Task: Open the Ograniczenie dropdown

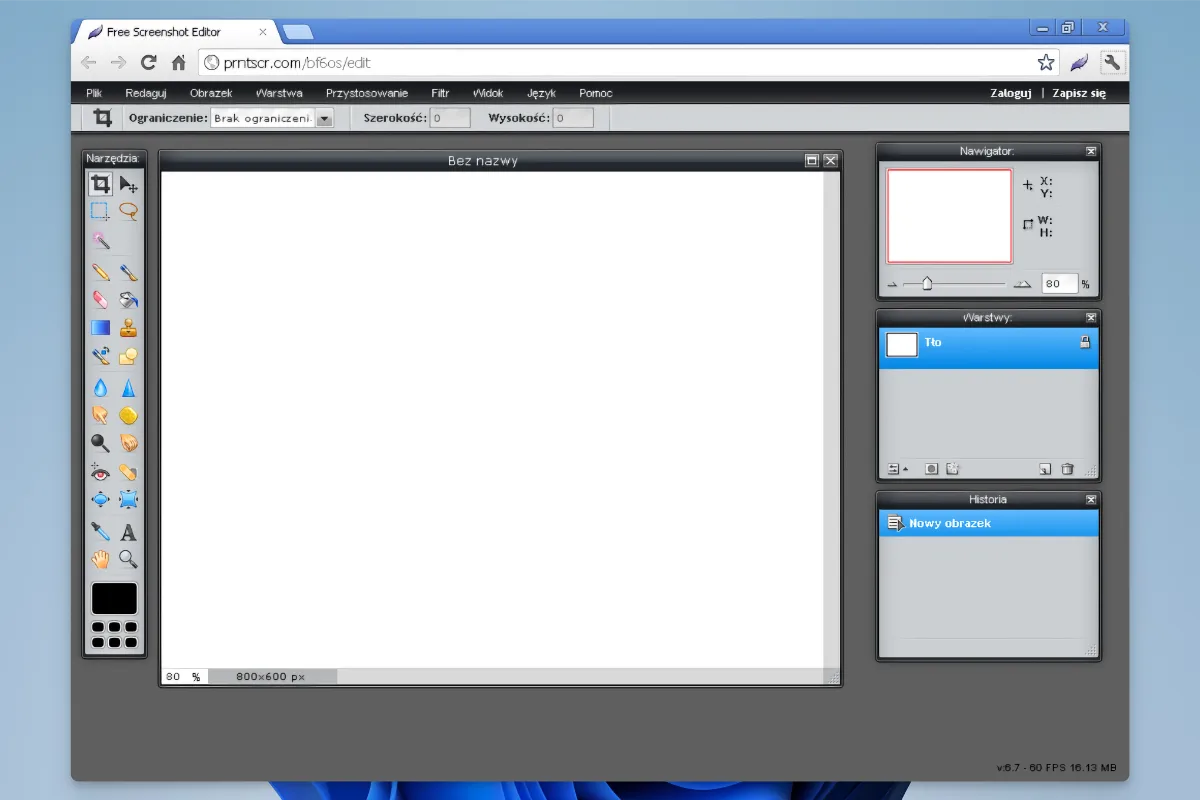Action: tap(323, 118)
